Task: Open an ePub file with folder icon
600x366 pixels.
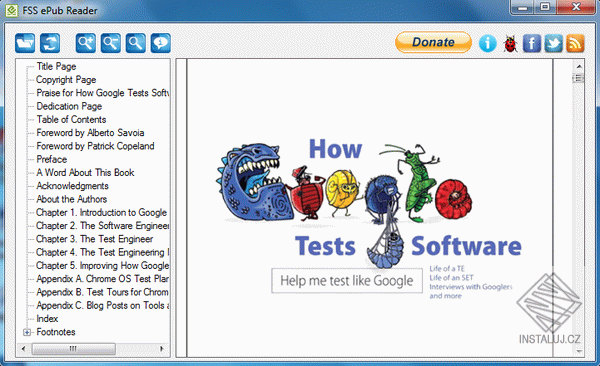Action: pos(25,43)
